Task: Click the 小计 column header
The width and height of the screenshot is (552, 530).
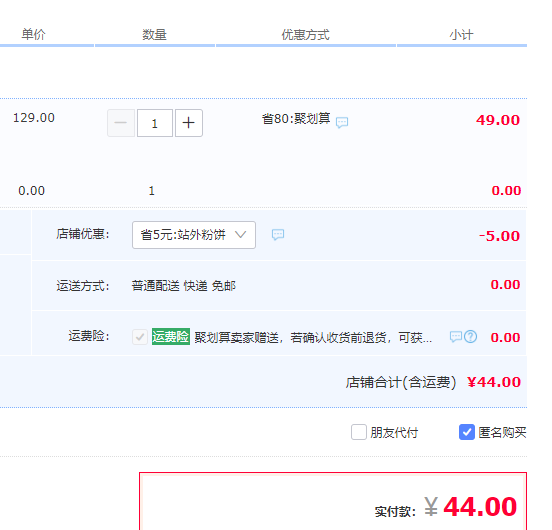Action: point(462,35)
